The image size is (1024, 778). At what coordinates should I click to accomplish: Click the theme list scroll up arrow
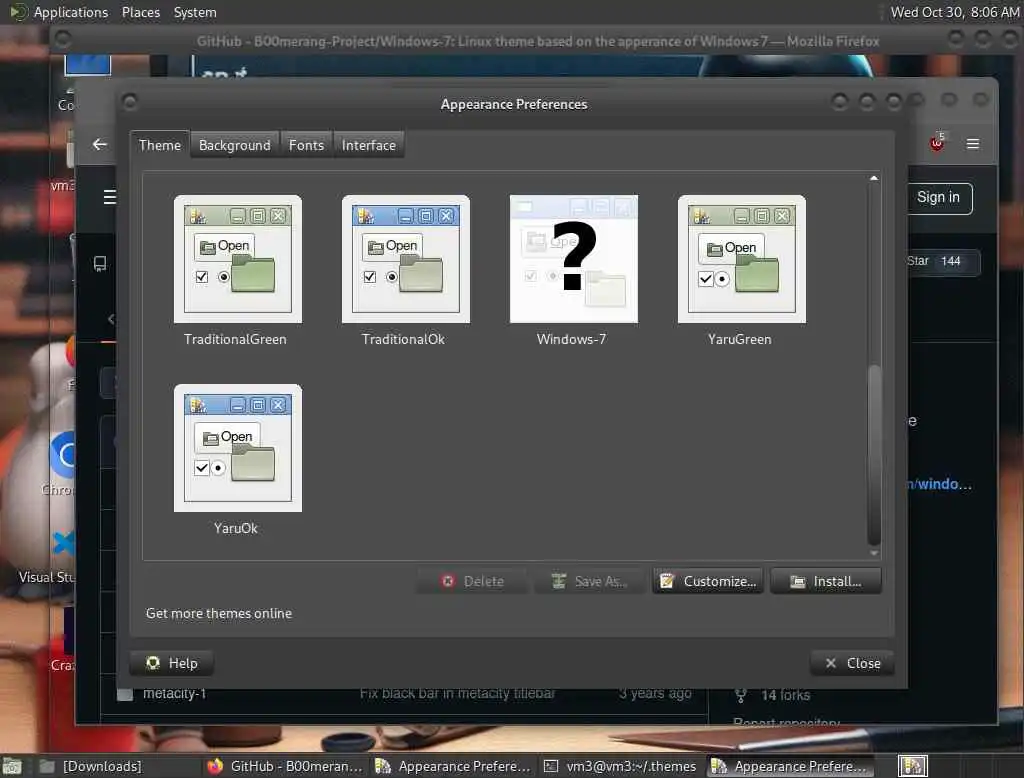tap(874, 178)
